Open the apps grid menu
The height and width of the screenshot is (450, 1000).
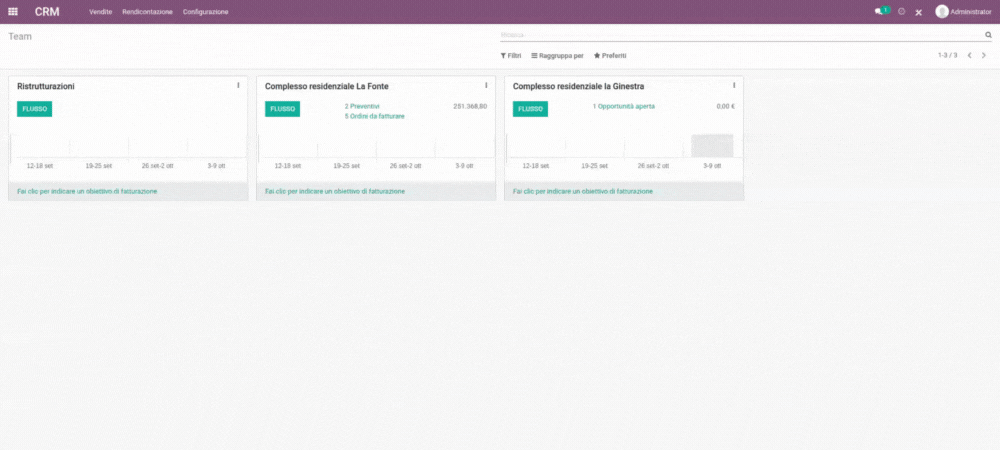(13, 12)
